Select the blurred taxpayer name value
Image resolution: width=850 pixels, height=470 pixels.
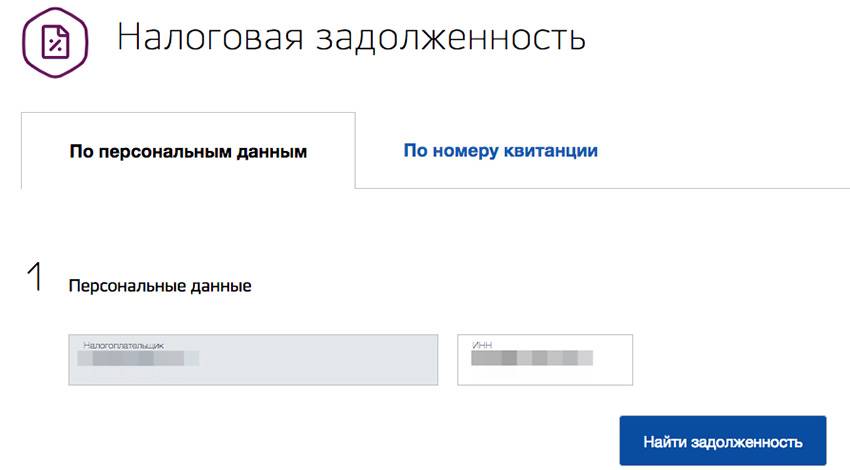click(140, 357)
